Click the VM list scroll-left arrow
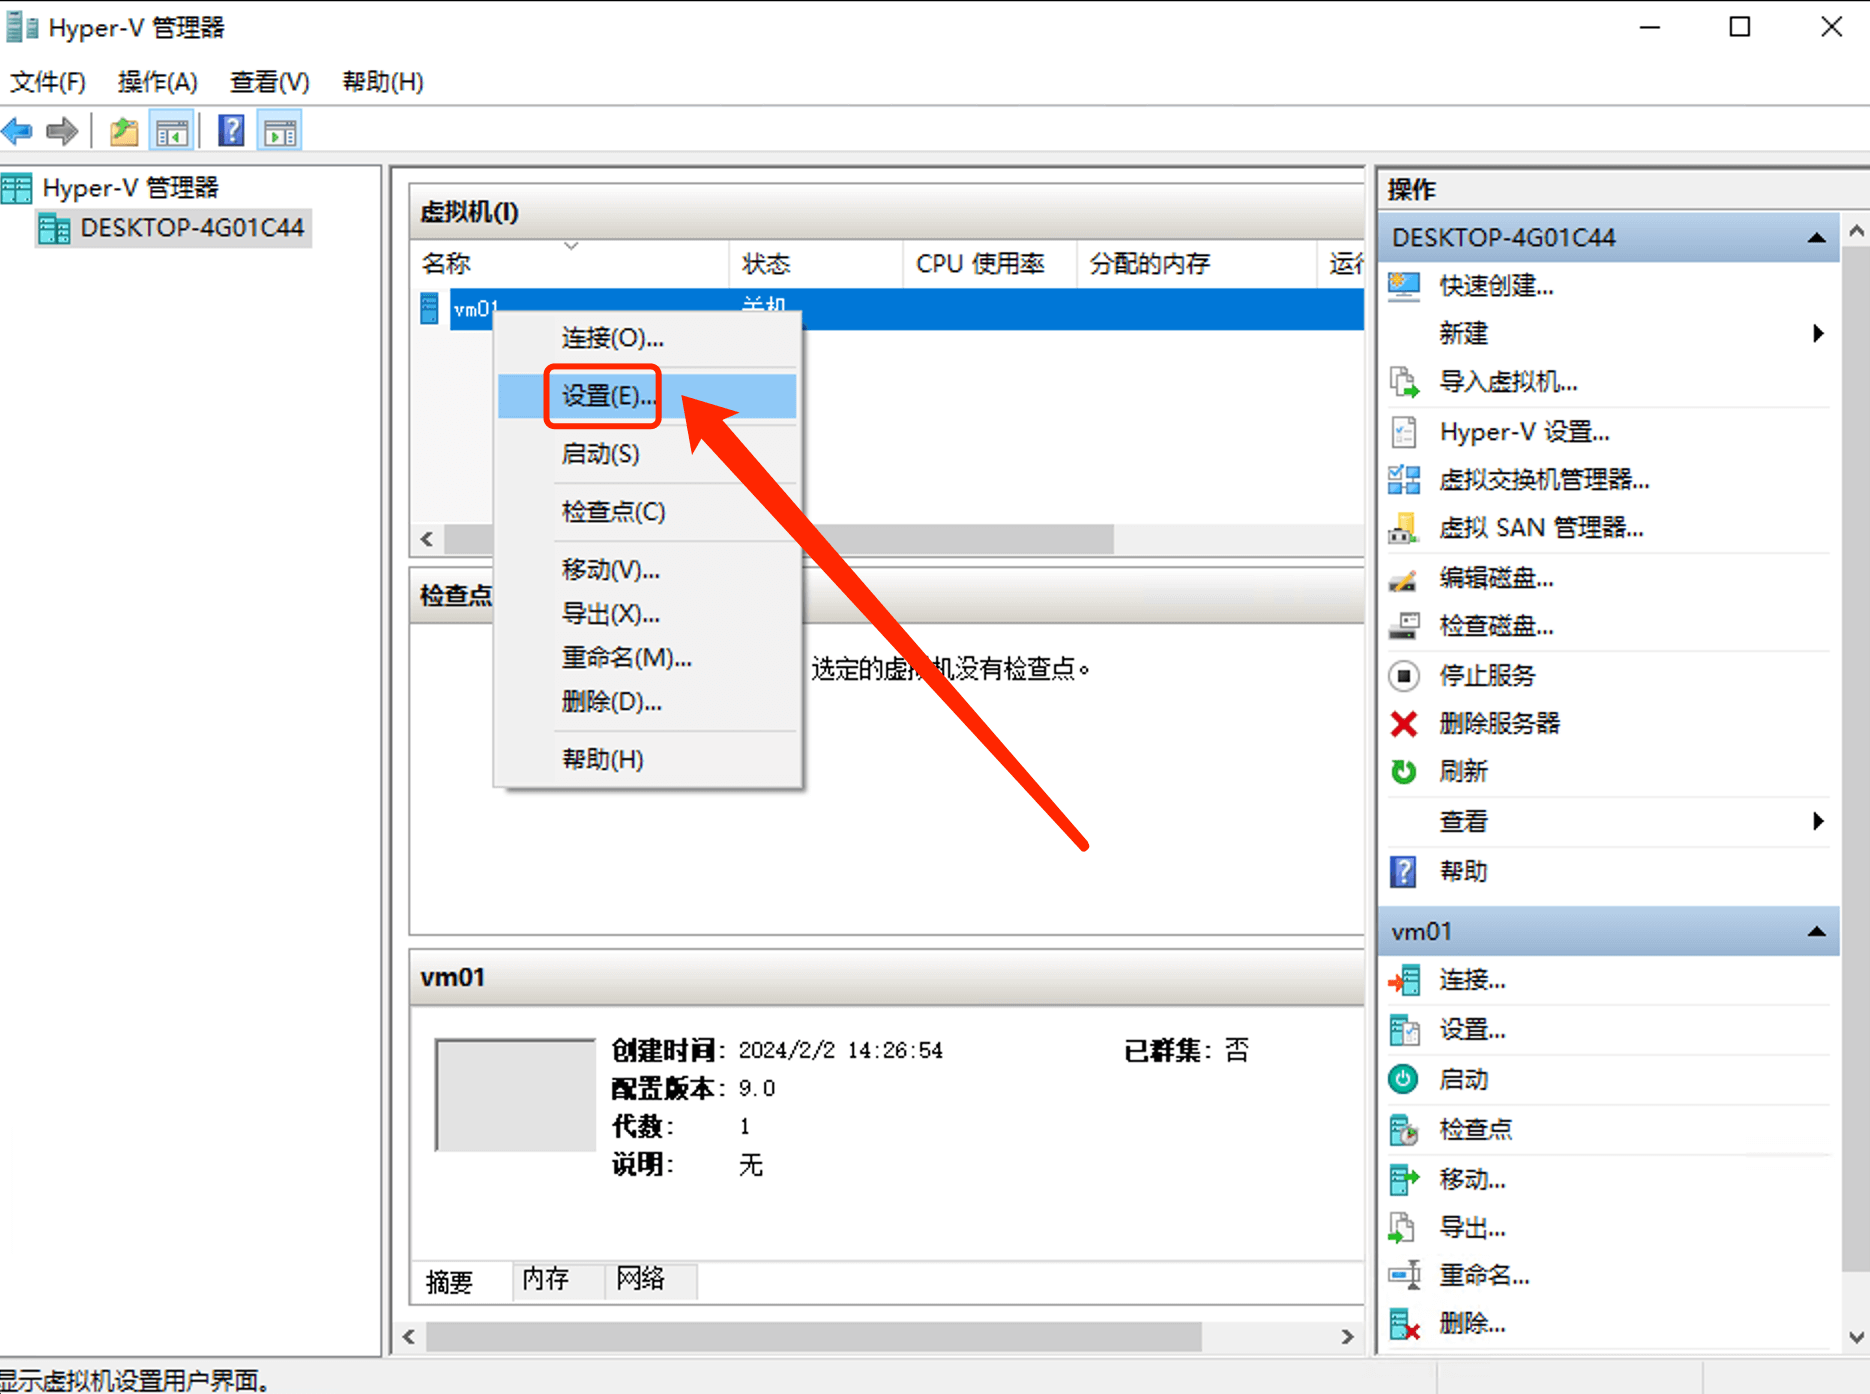The image size is (1870, 1394). pyautogui.click(x=427, y=540)
